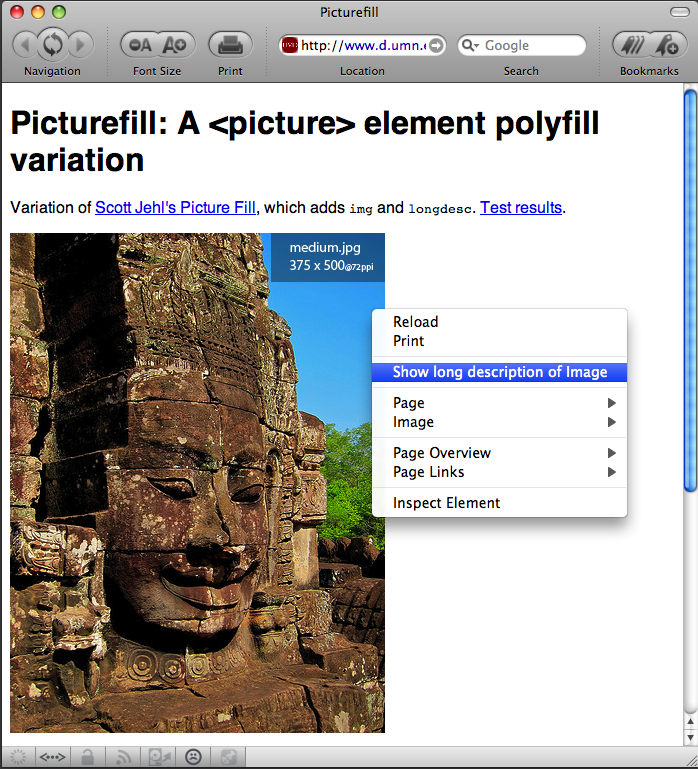The height and width of the screenshot is (769, 698).
Task: Click the add bookmark icon
Action: pyautogui.click(x=665, y=45)
